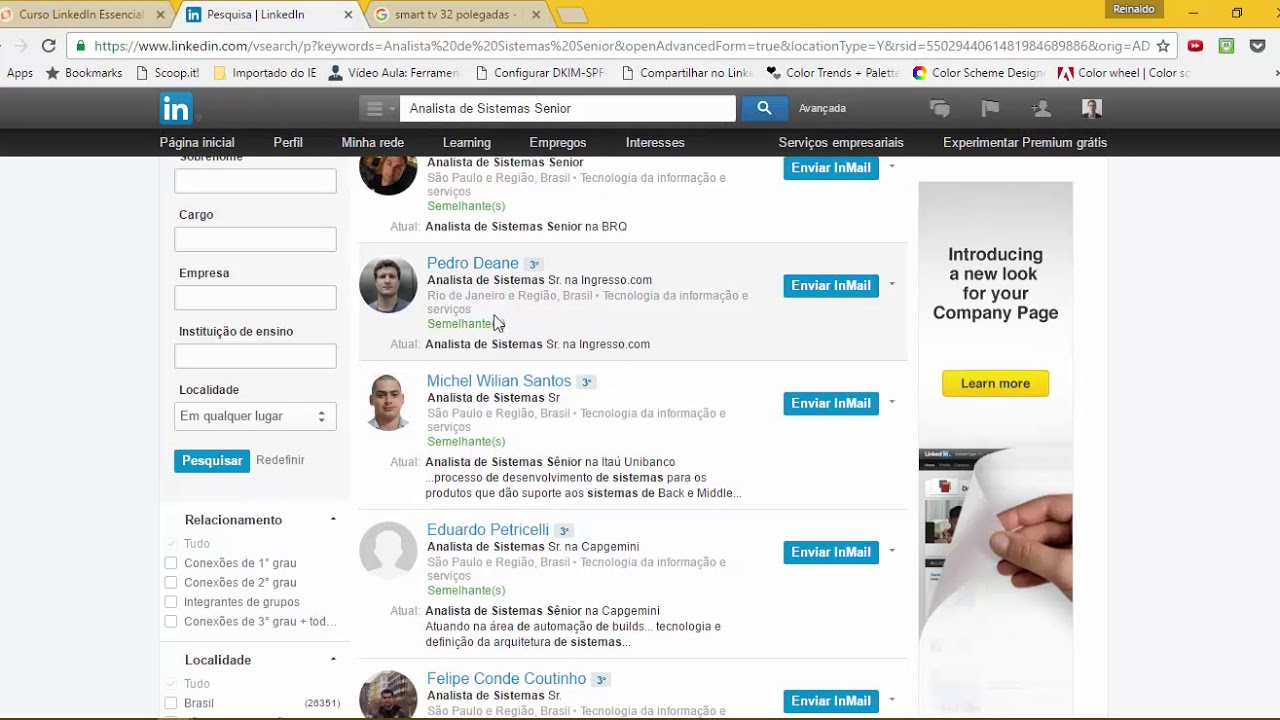Open the Perfil menu

coord(288,143)
